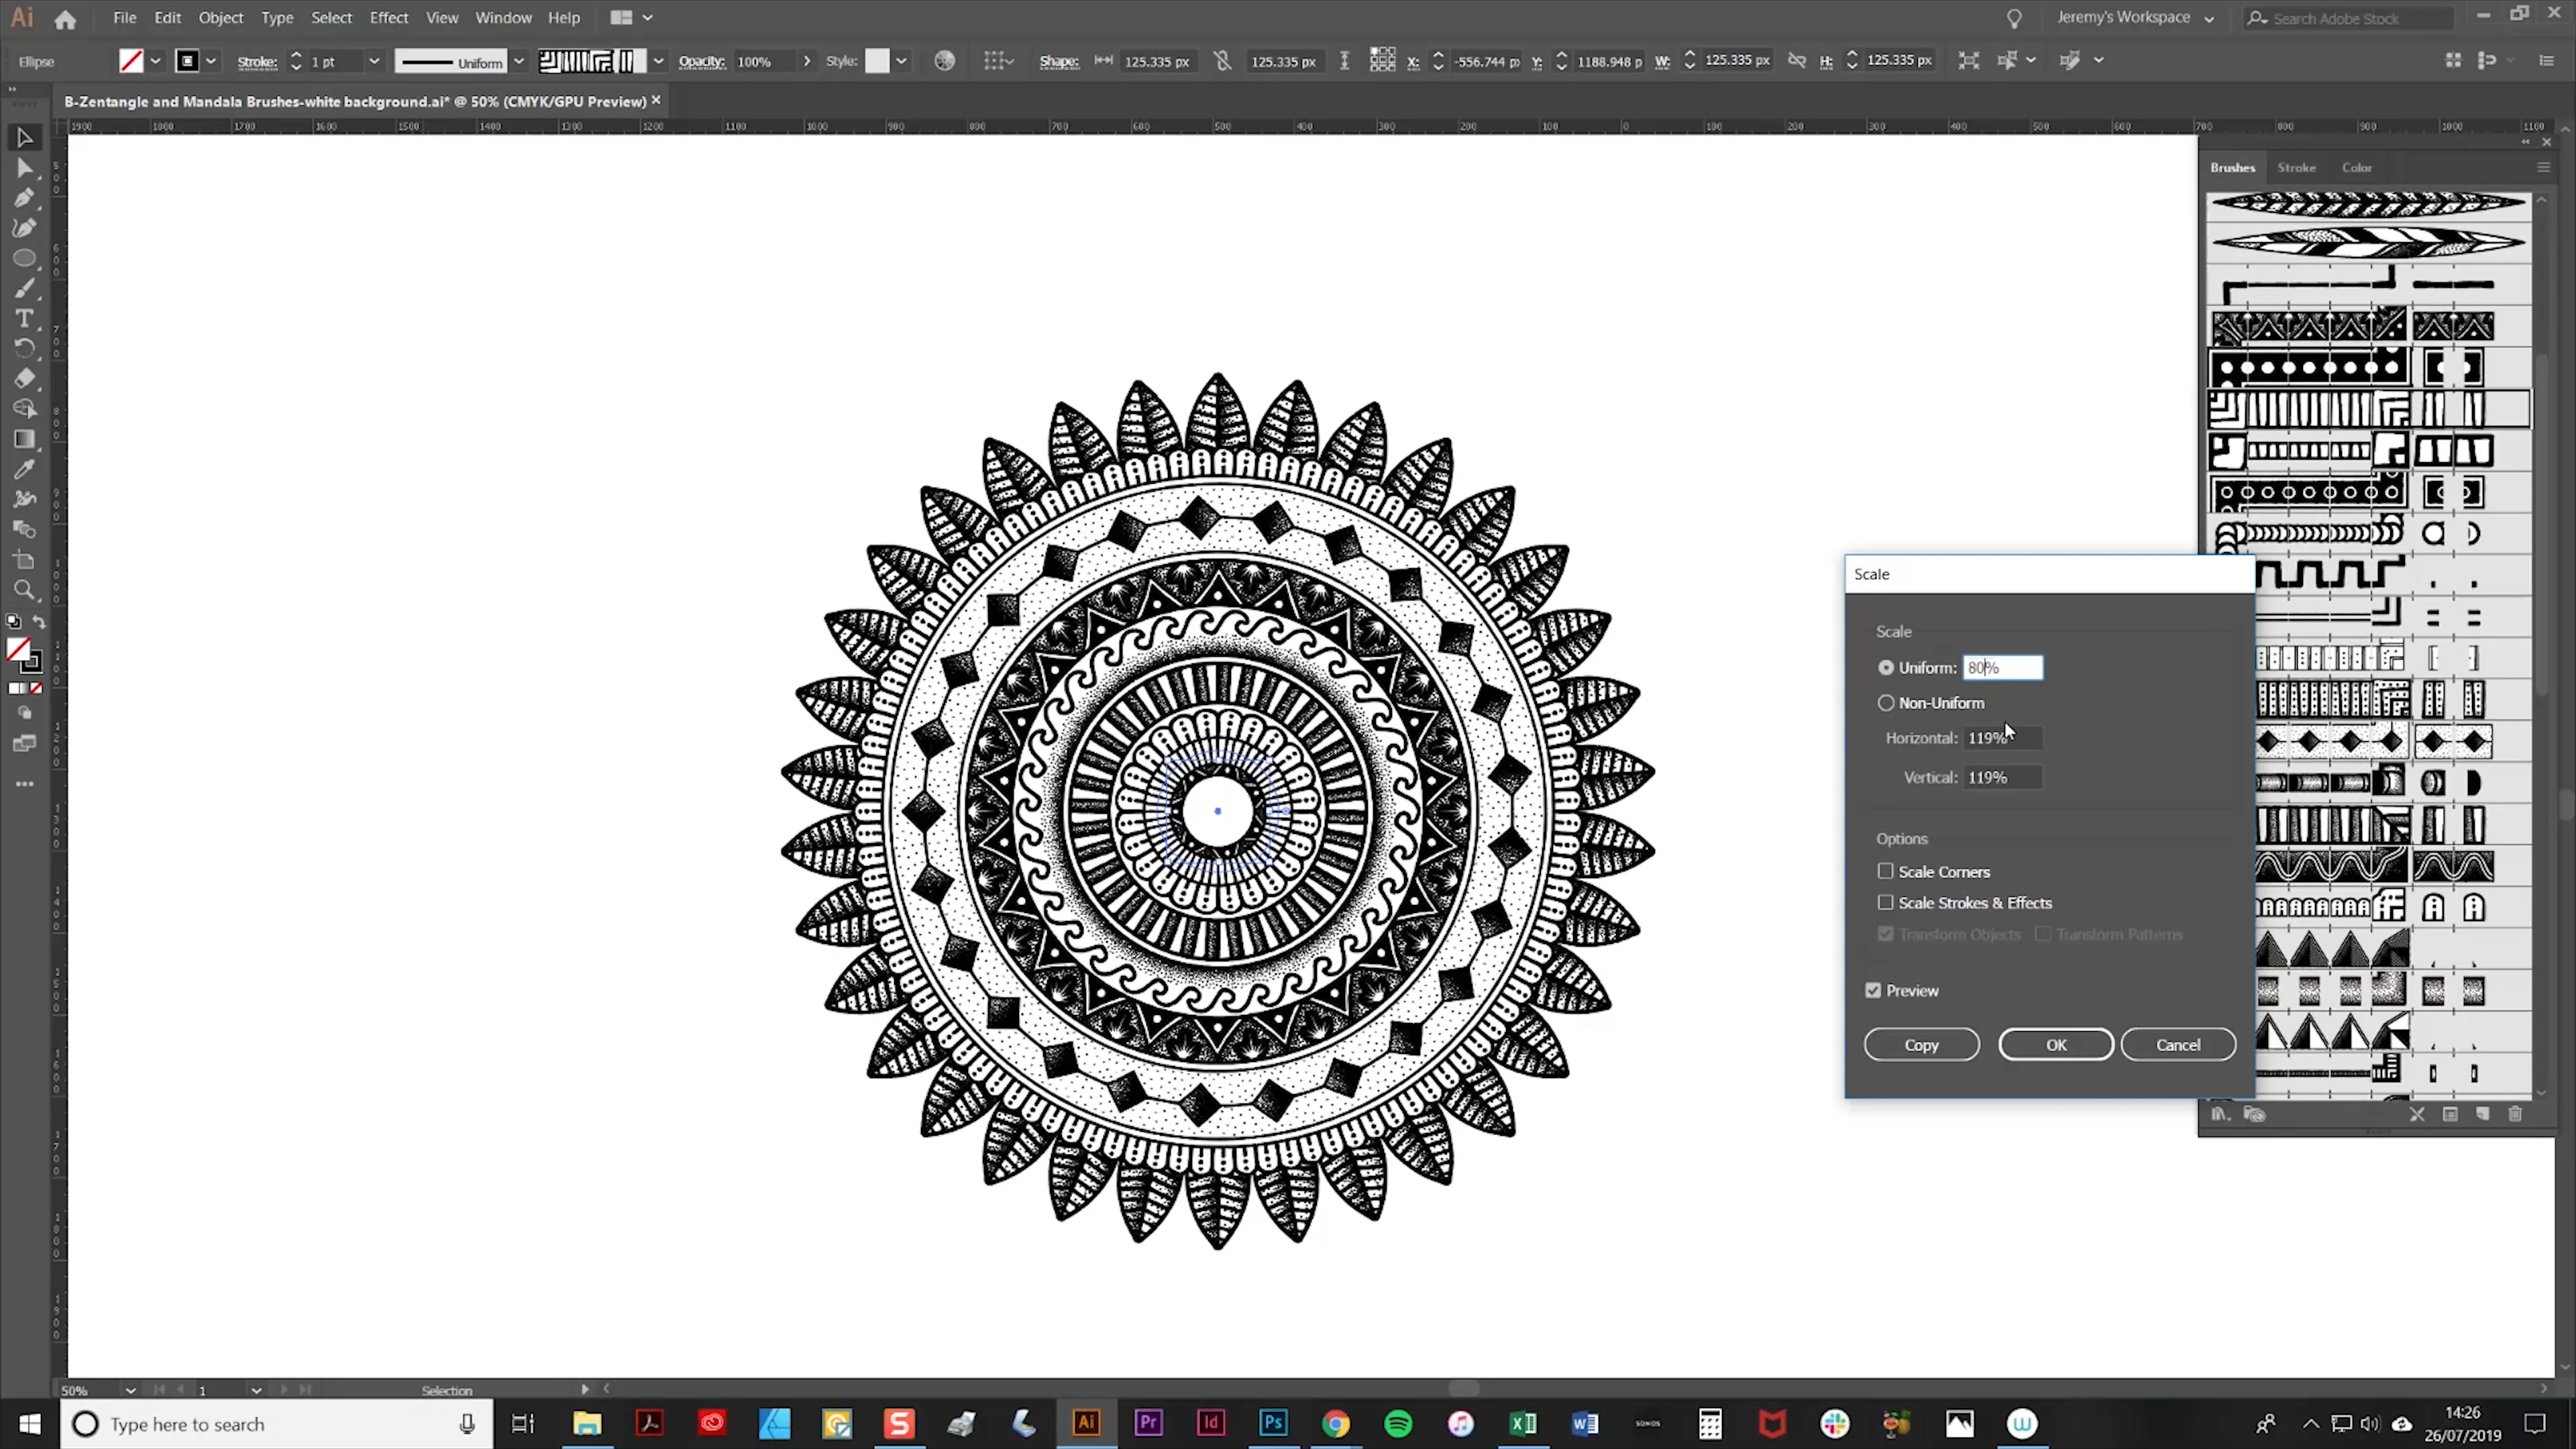The height and width of the screenshot is (1449, 2576).
Task: Uncheck the Preview checkbox
Action: [1873, 990]
